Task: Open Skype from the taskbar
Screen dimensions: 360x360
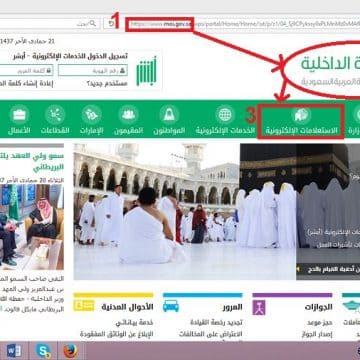Action: pyautogui.click(x=43, y=351)
